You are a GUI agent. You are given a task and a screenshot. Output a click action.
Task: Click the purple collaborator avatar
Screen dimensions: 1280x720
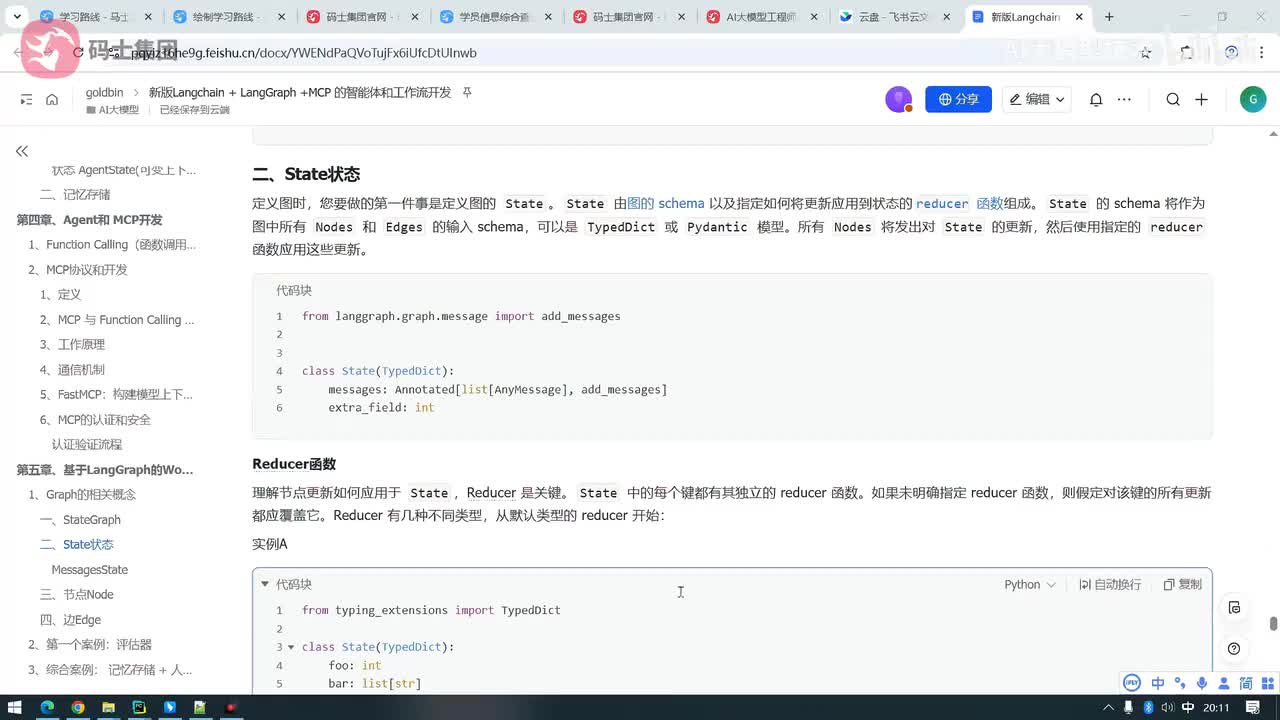click(898, 99)
